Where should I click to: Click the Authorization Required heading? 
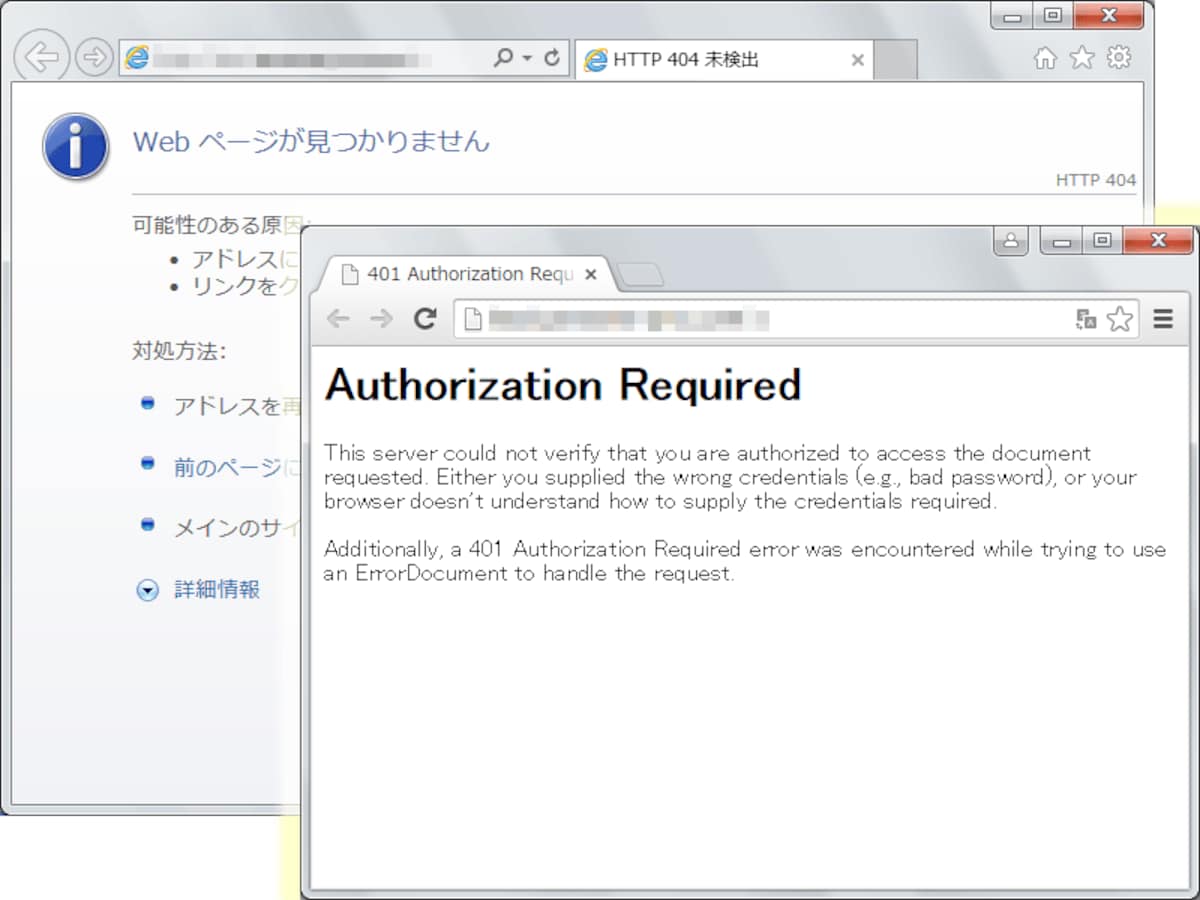(563, 385)
